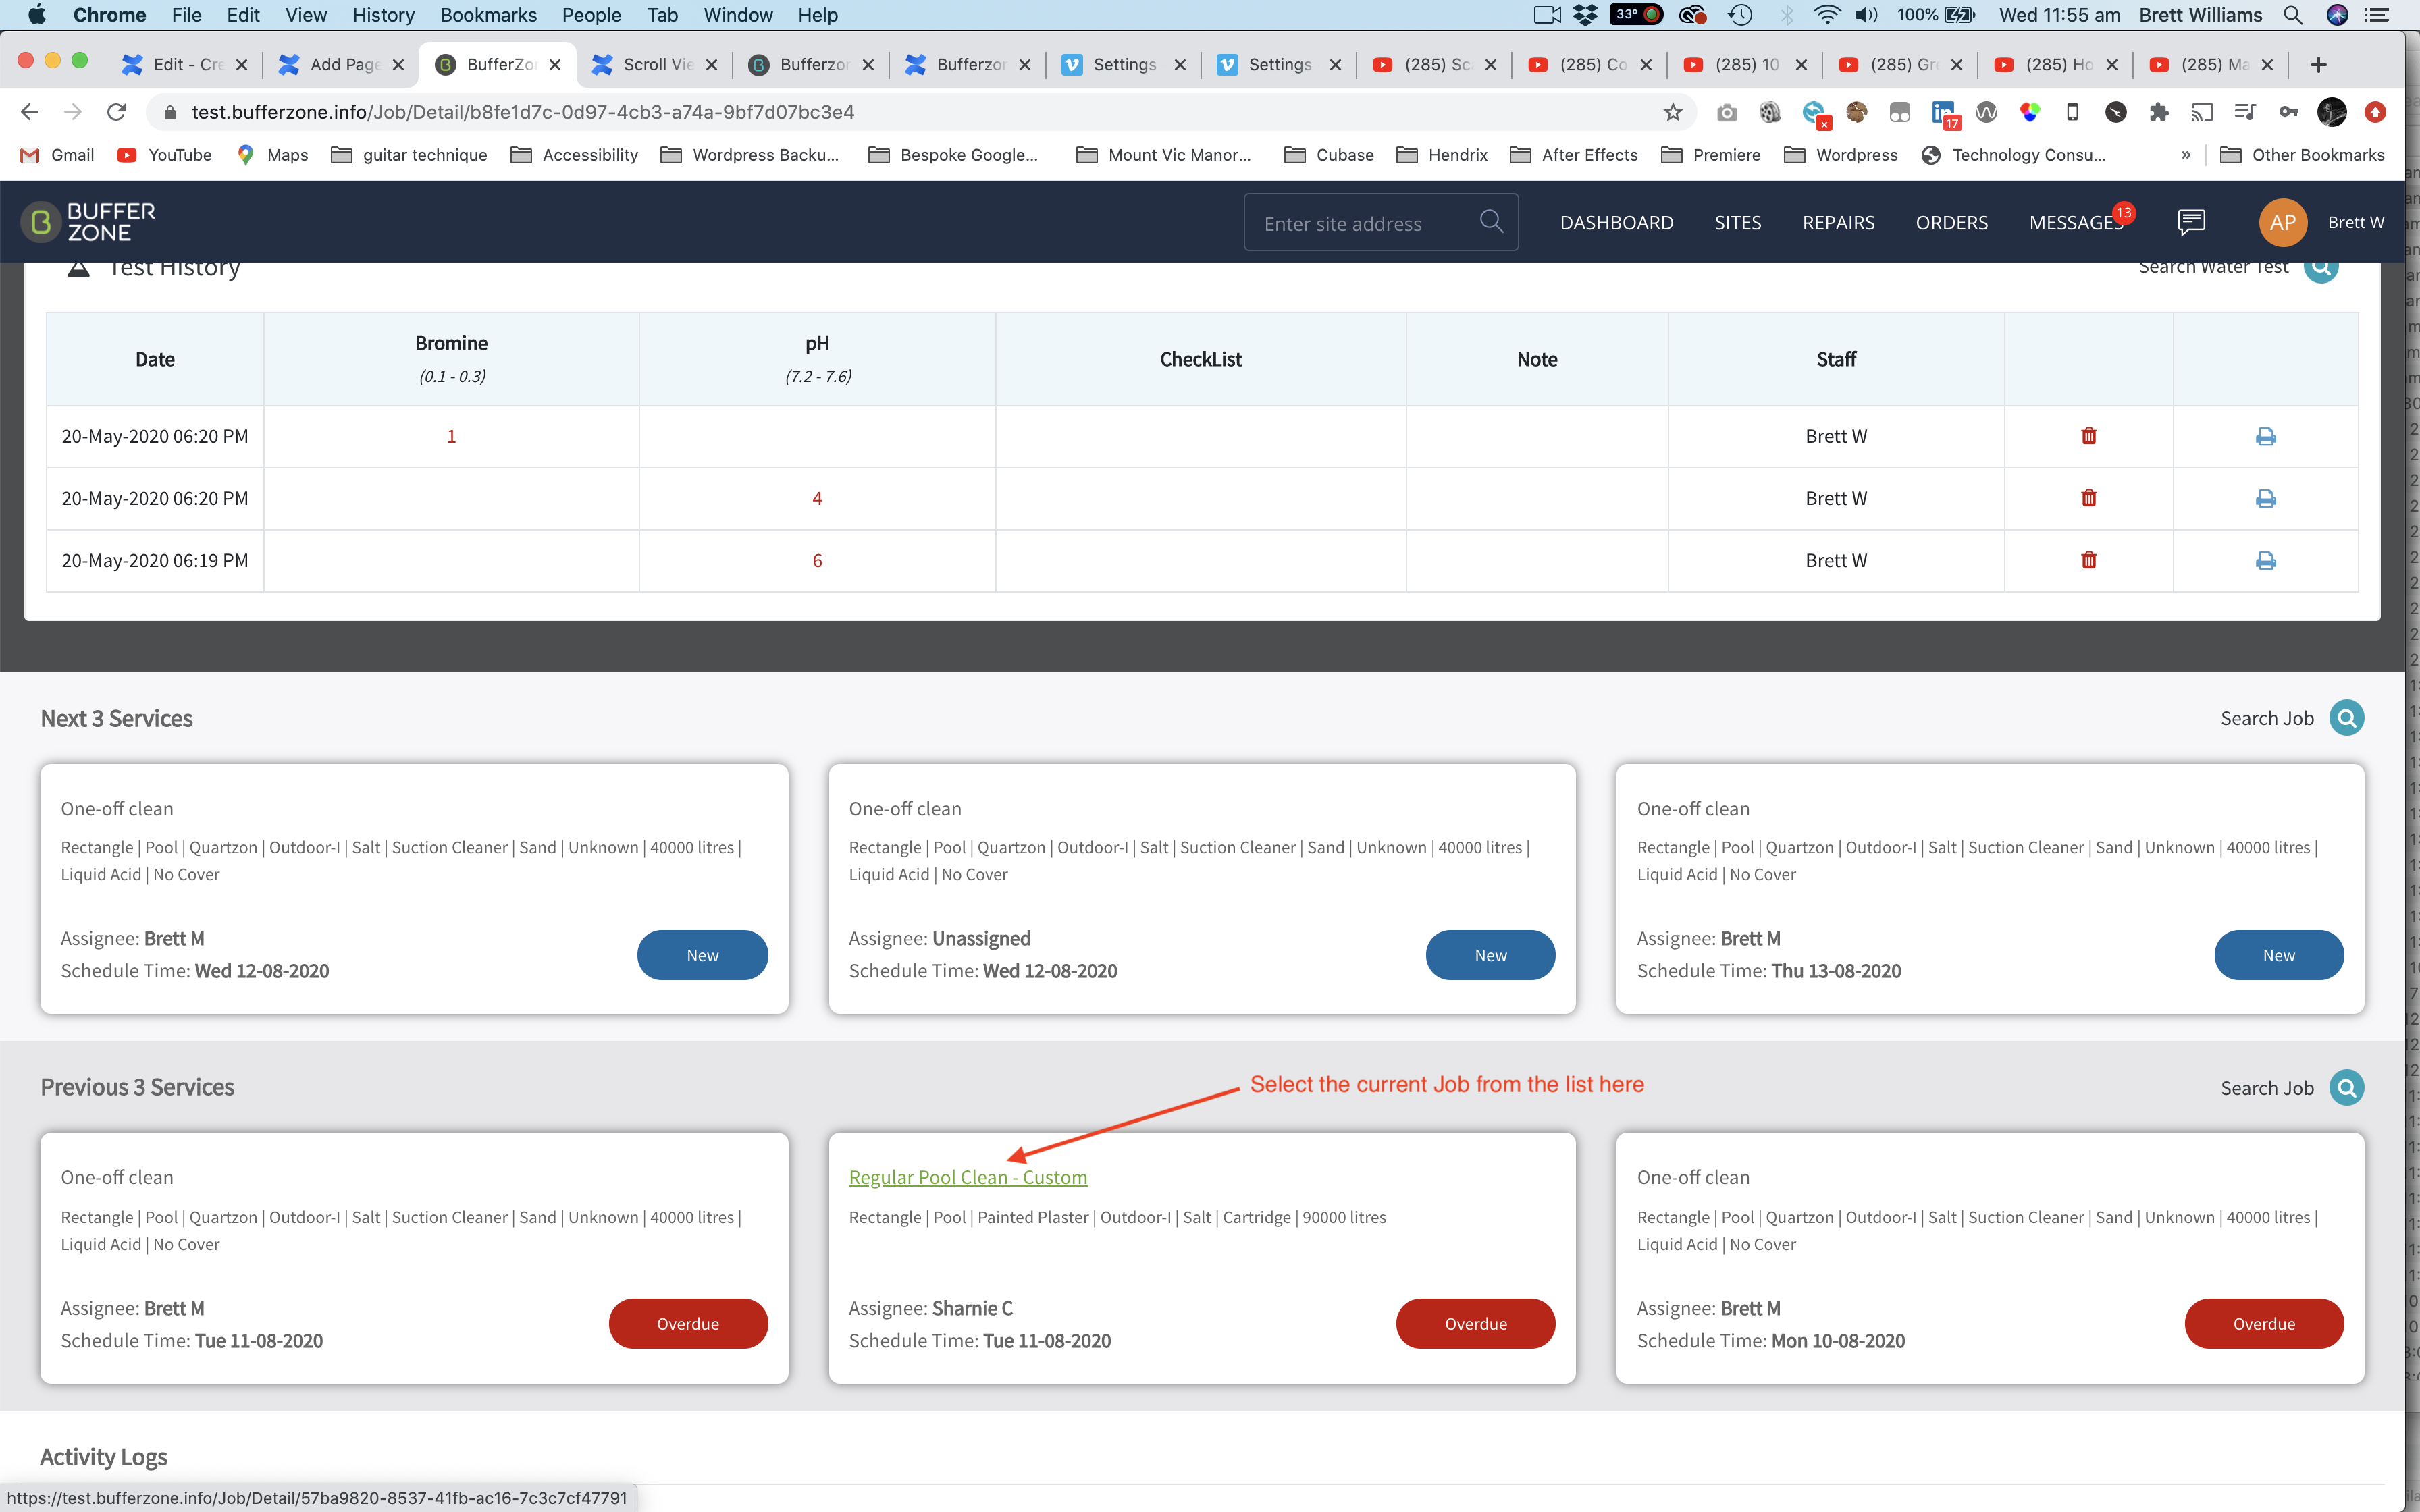Screen dimensions: 2420x1512
Task: Delete the 06:19 PM test row
Action: [2089, 560]
